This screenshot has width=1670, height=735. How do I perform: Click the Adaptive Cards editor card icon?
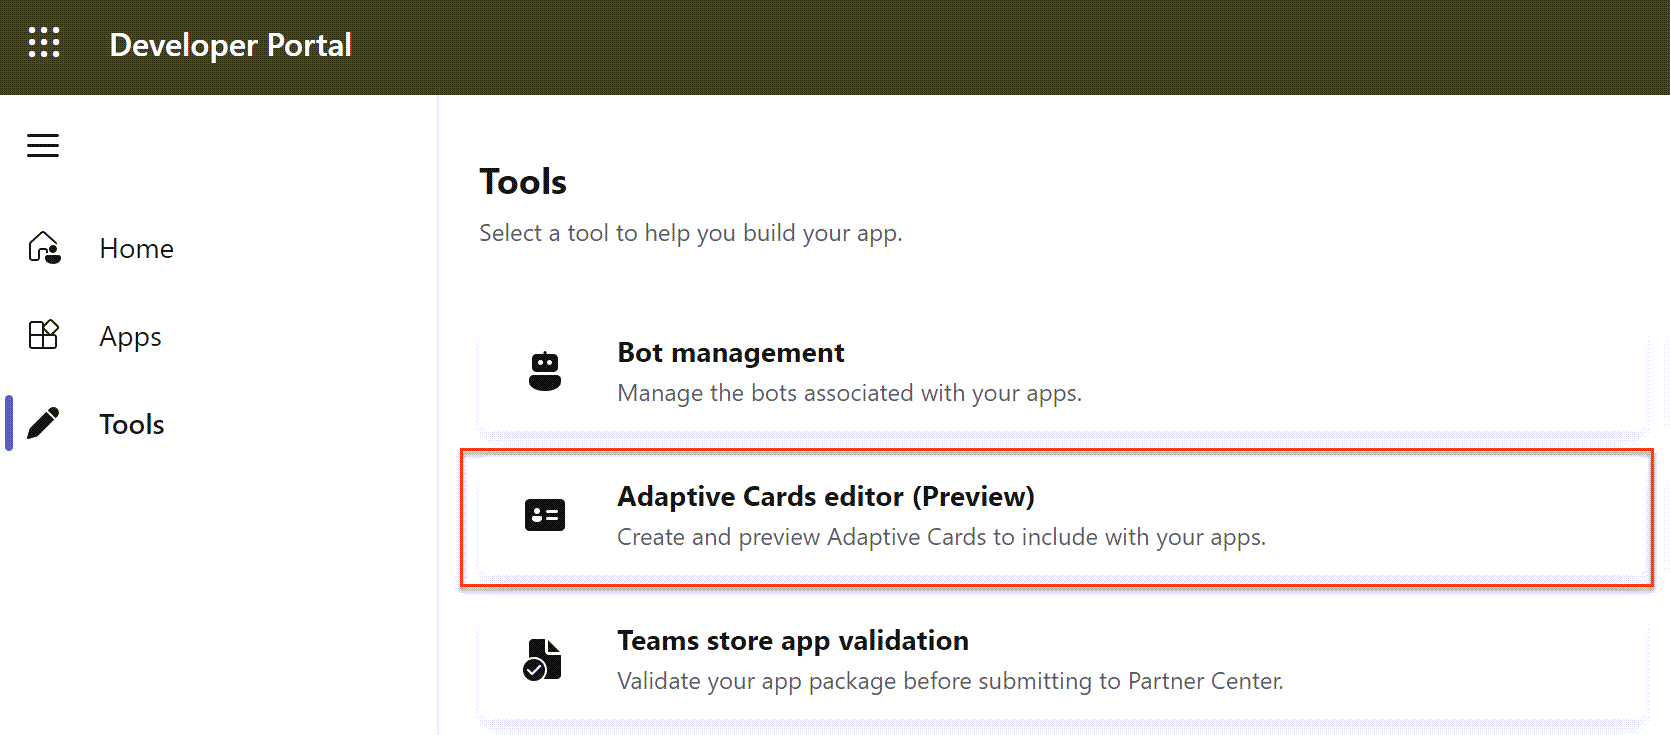tap(545, 515)
